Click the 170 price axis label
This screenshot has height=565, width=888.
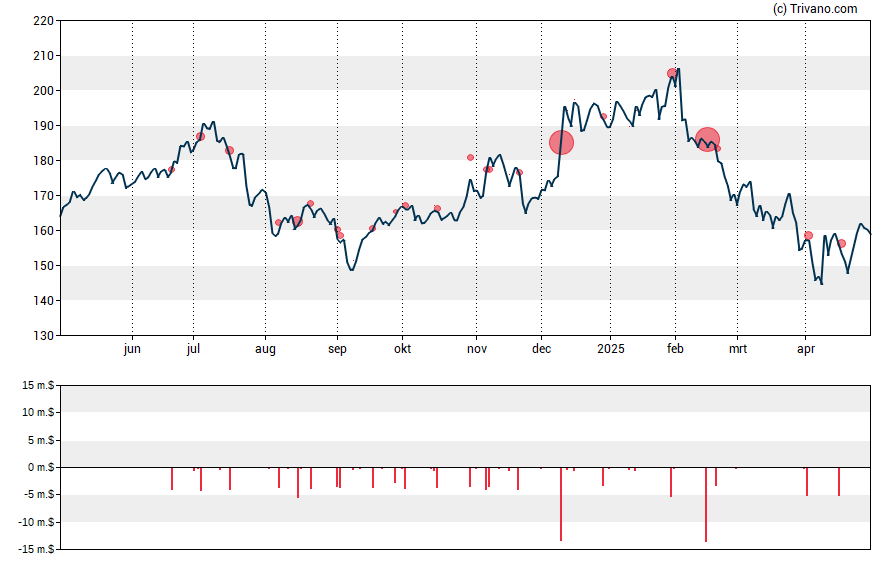pos(44,196)
